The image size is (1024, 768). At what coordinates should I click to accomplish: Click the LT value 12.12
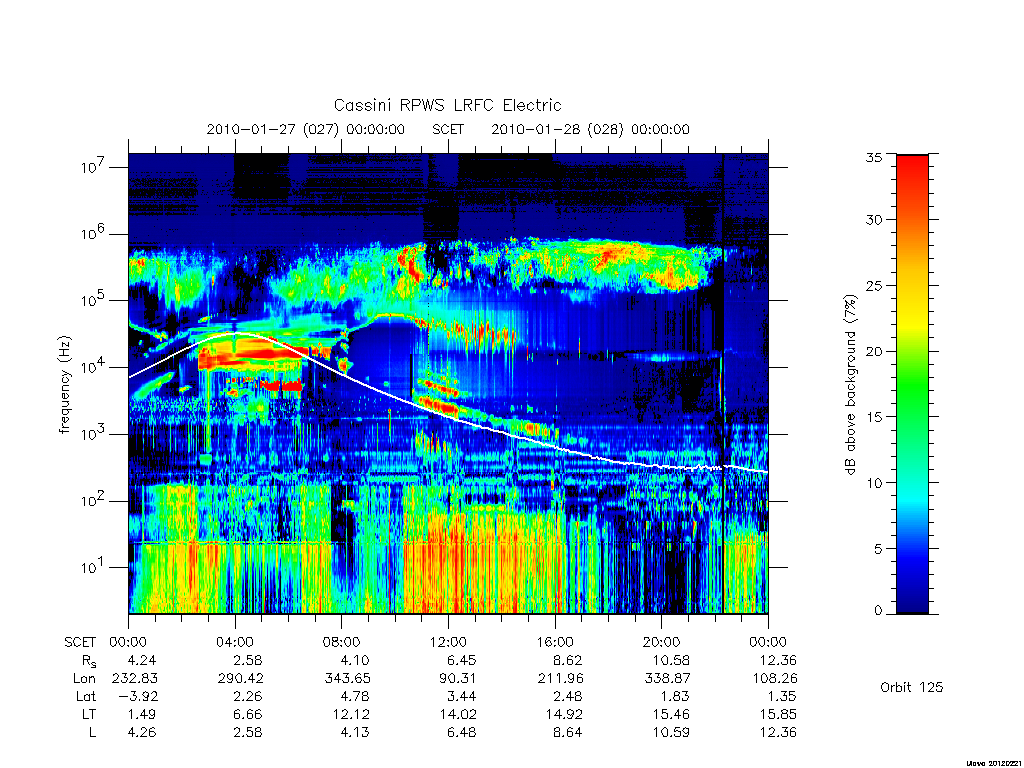[x=351, y=714]
